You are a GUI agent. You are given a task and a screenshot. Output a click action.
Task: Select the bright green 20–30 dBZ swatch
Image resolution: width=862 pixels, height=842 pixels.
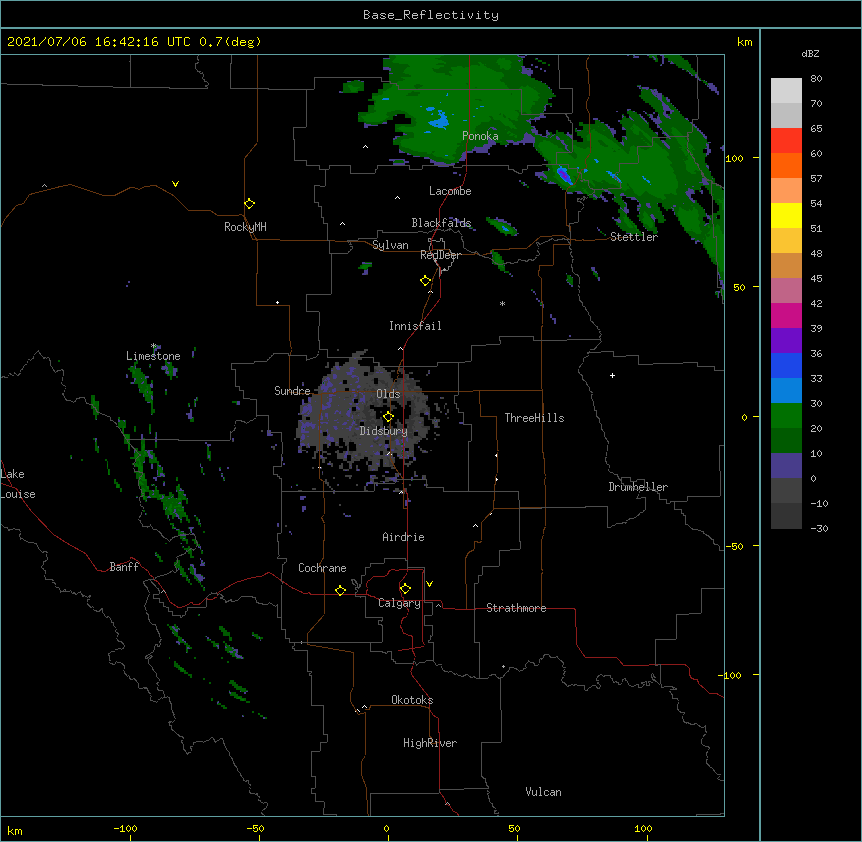click(786, 416)
